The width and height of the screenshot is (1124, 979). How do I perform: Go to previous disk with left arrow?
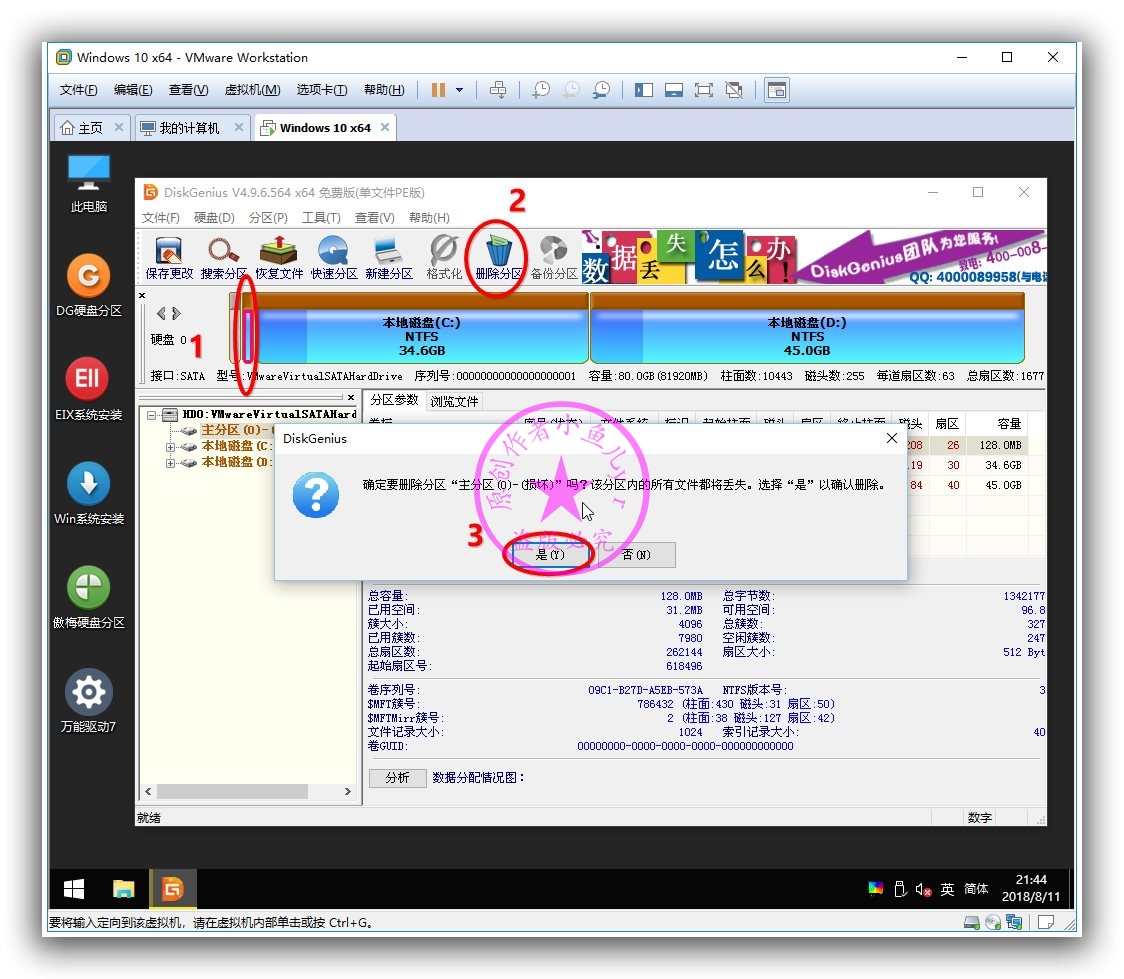[161, 313]
